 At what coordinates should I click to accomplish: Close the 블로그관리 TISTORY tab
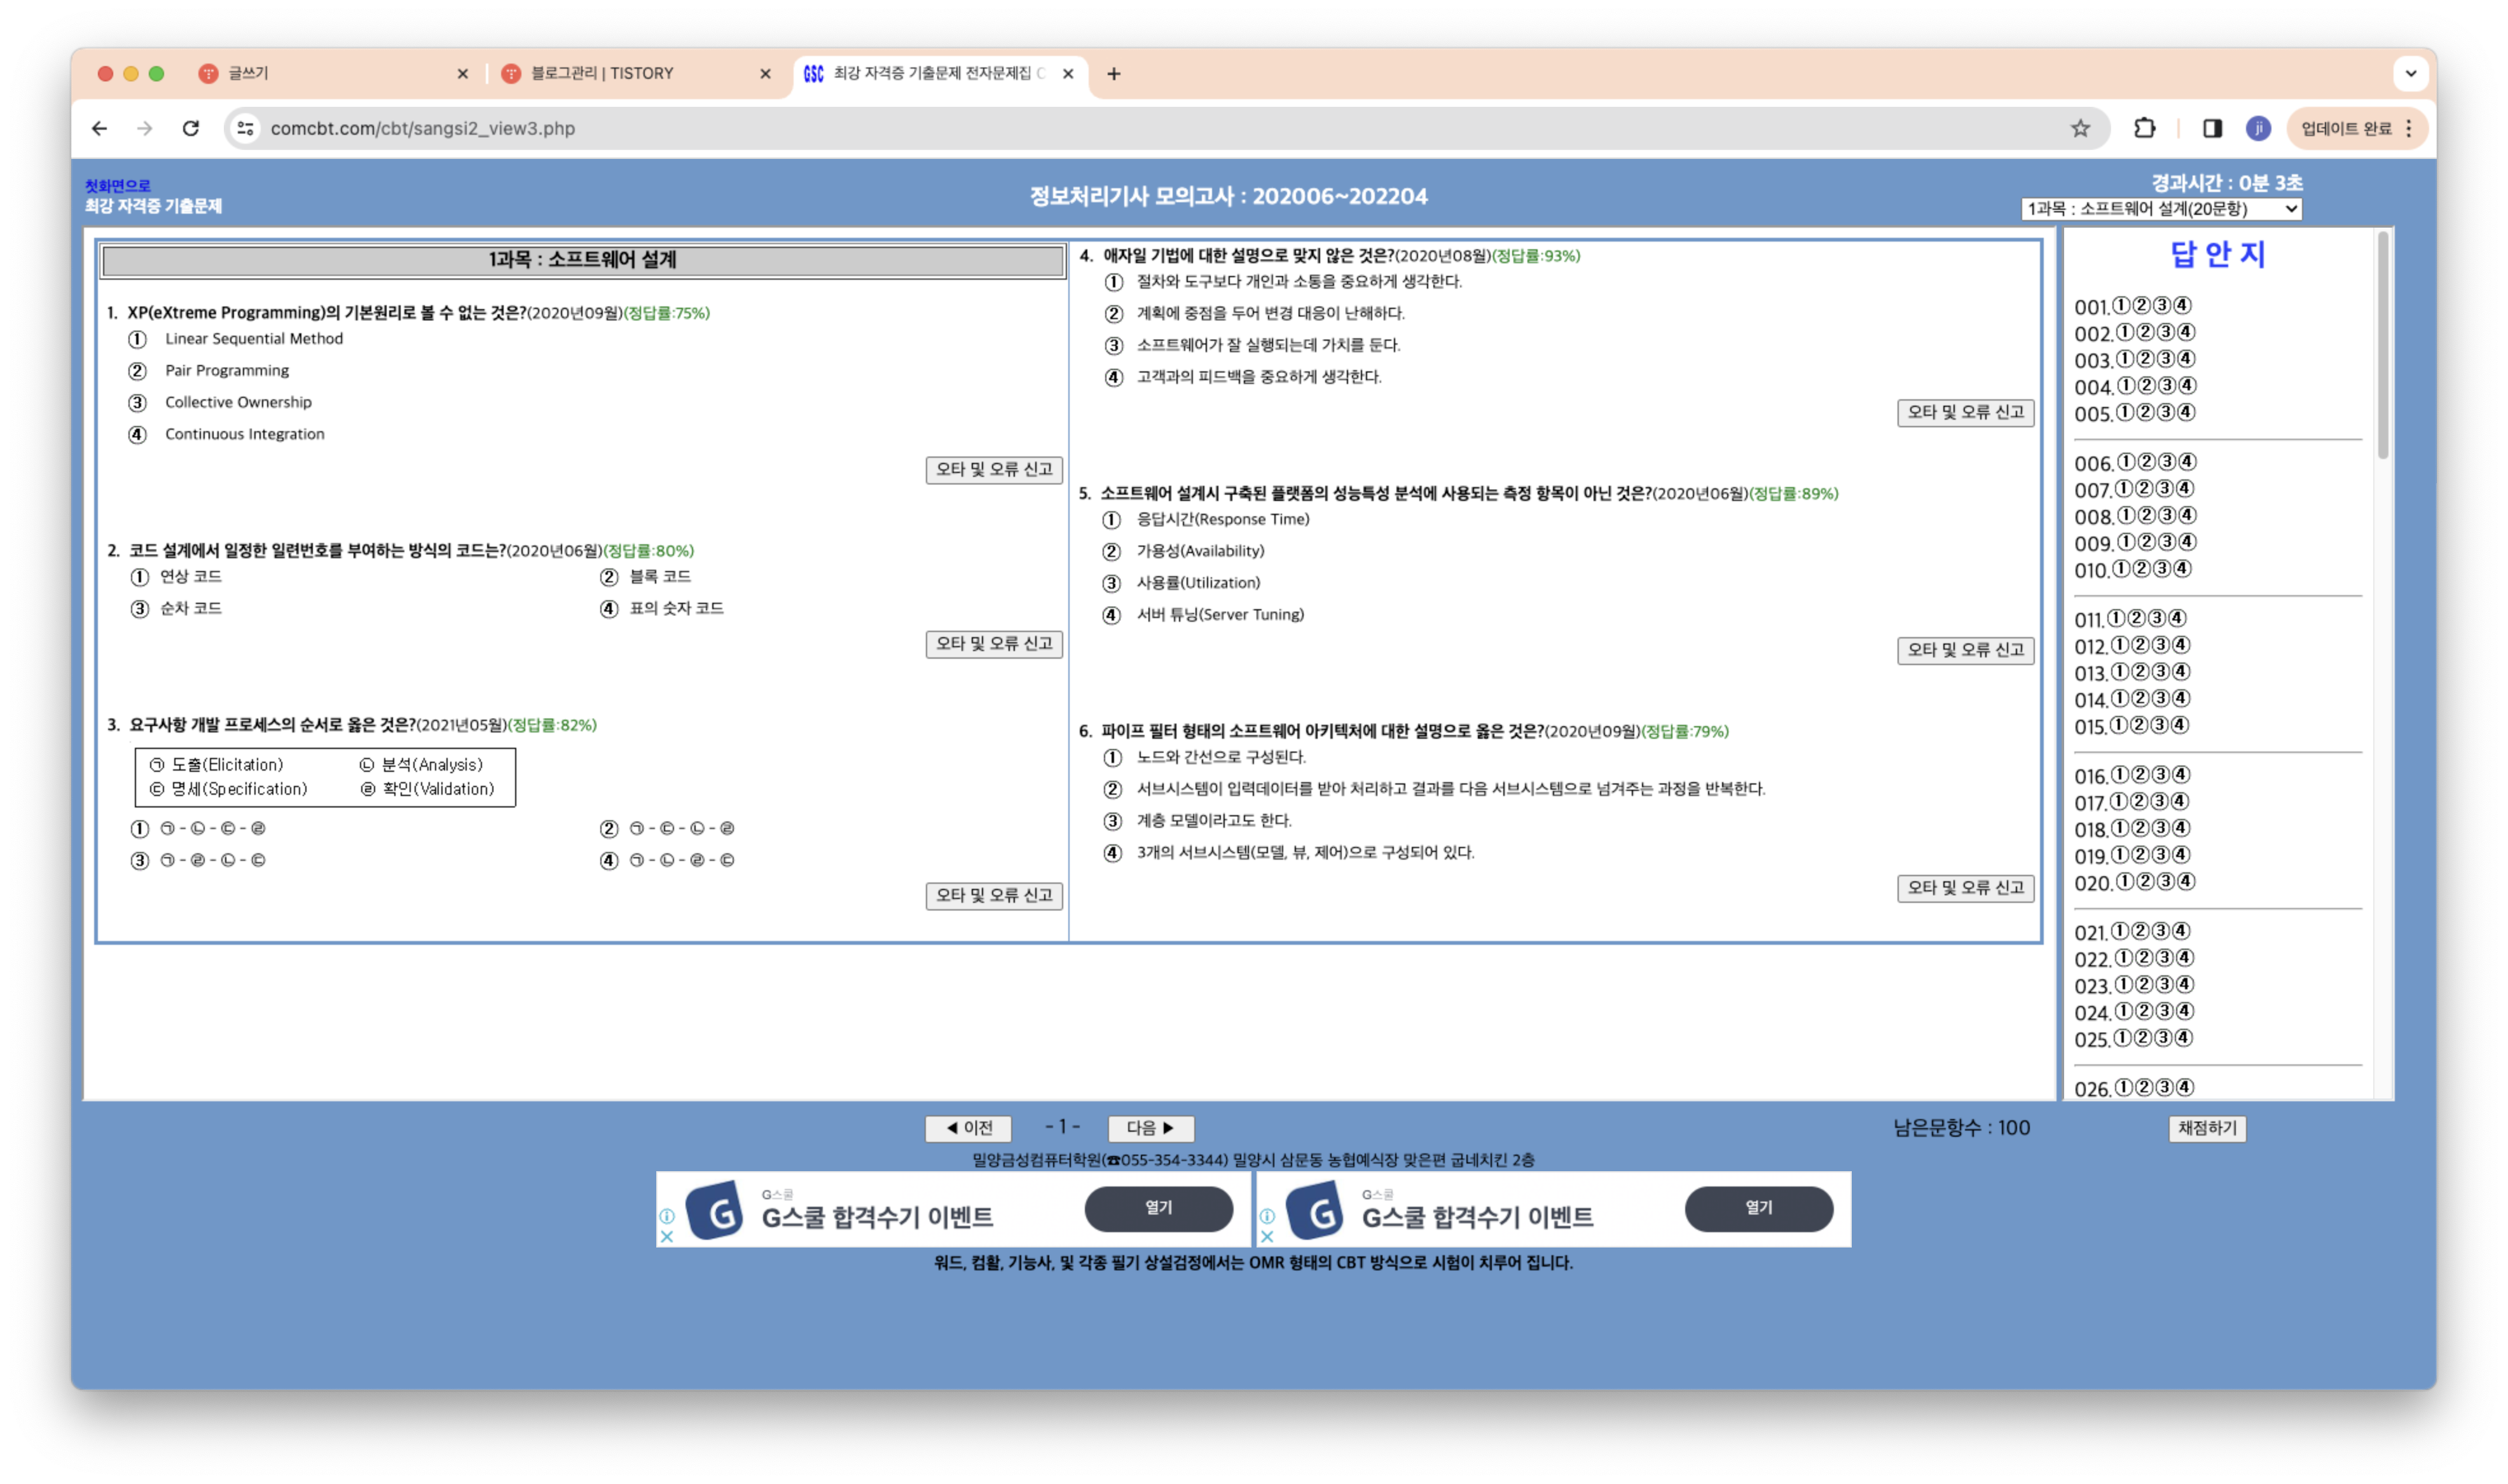765,74
